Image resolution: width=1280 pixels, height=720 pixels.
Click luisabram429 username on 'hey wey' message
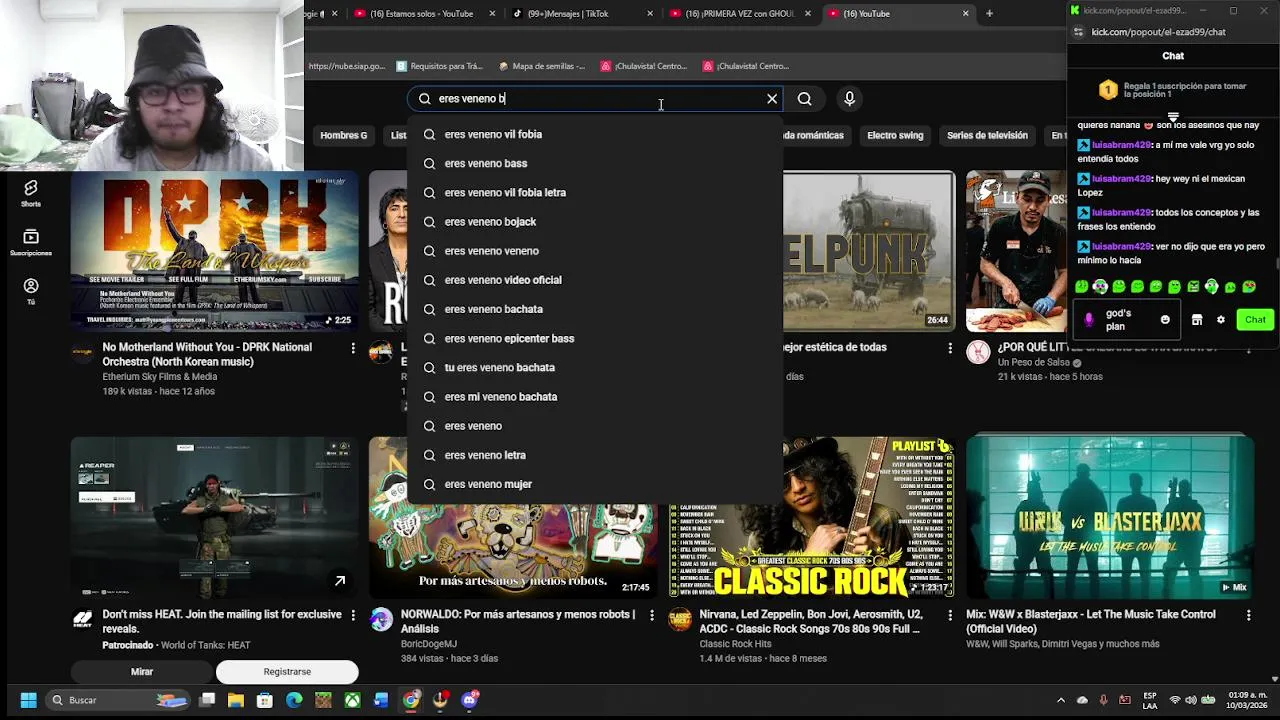point(1121,179)
